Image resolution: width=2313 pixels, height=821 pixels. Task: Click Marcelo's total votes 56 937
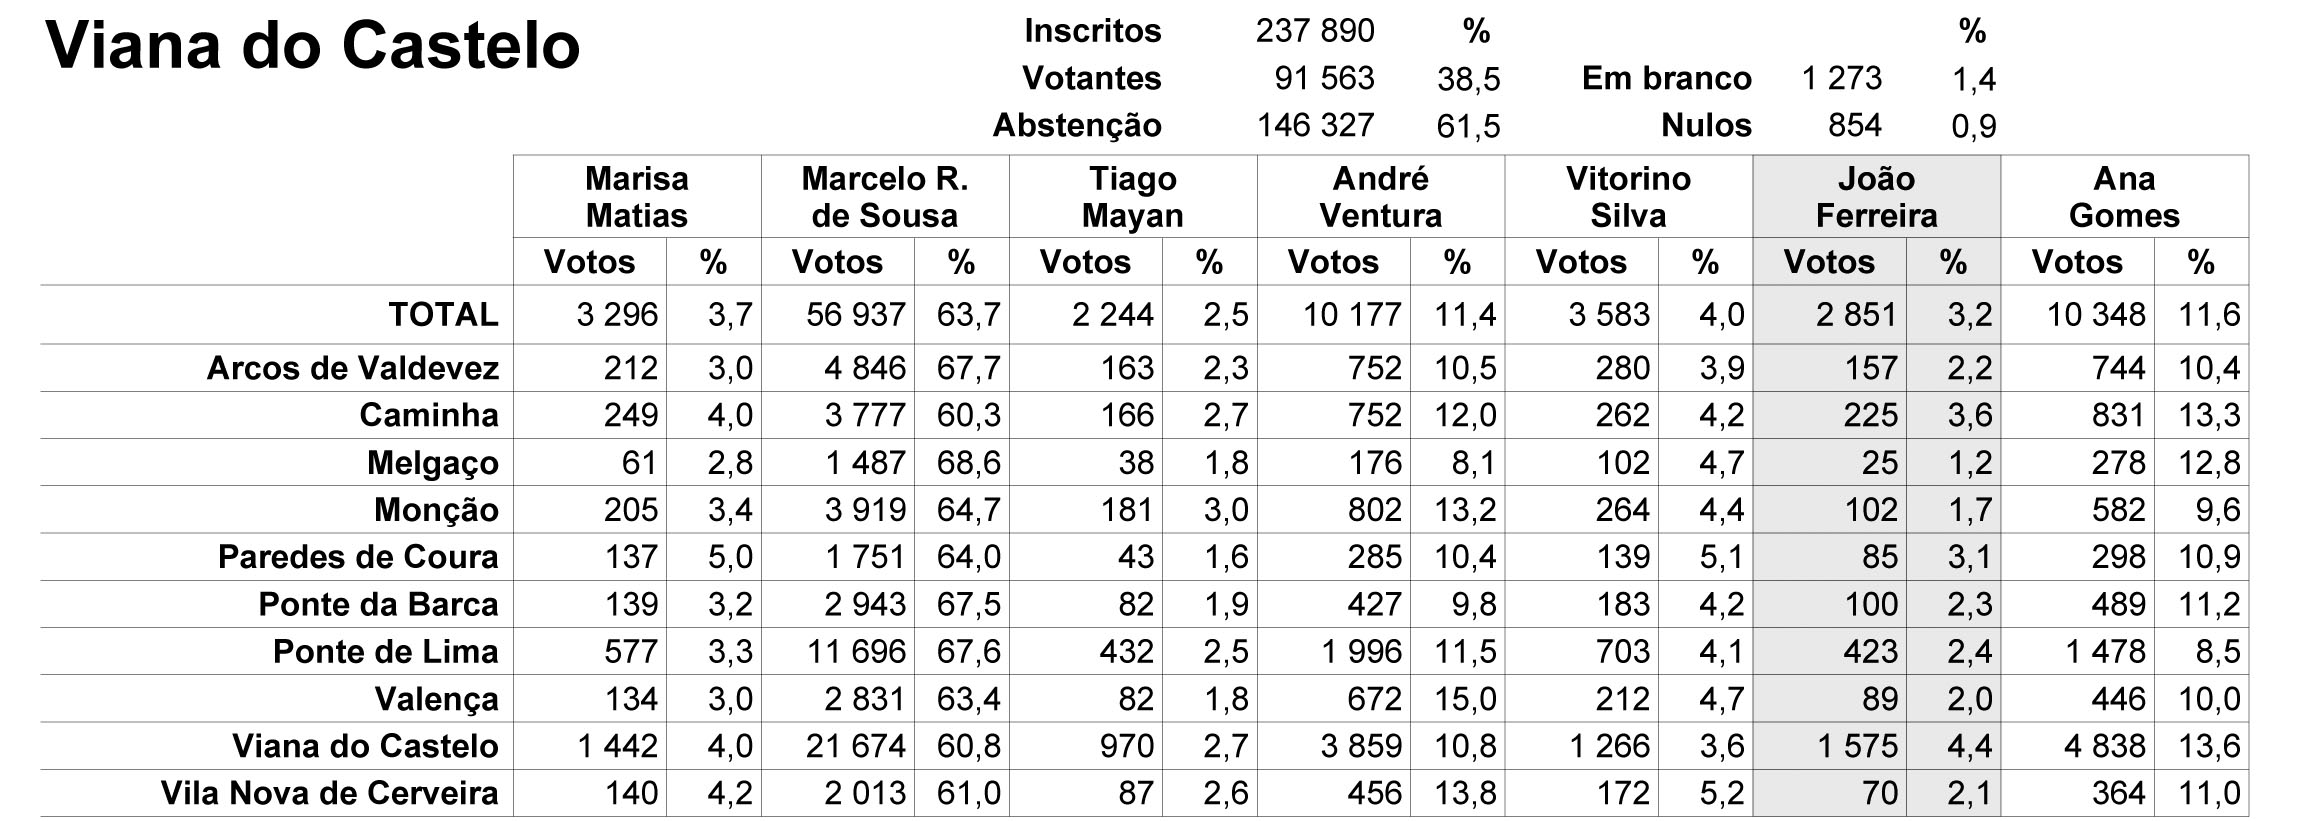(x=856, y=314)
